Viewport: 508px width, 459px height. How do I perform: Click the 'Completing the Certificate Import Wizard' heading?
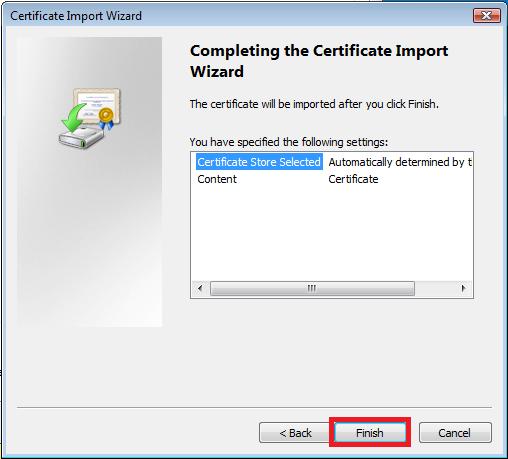319,61
